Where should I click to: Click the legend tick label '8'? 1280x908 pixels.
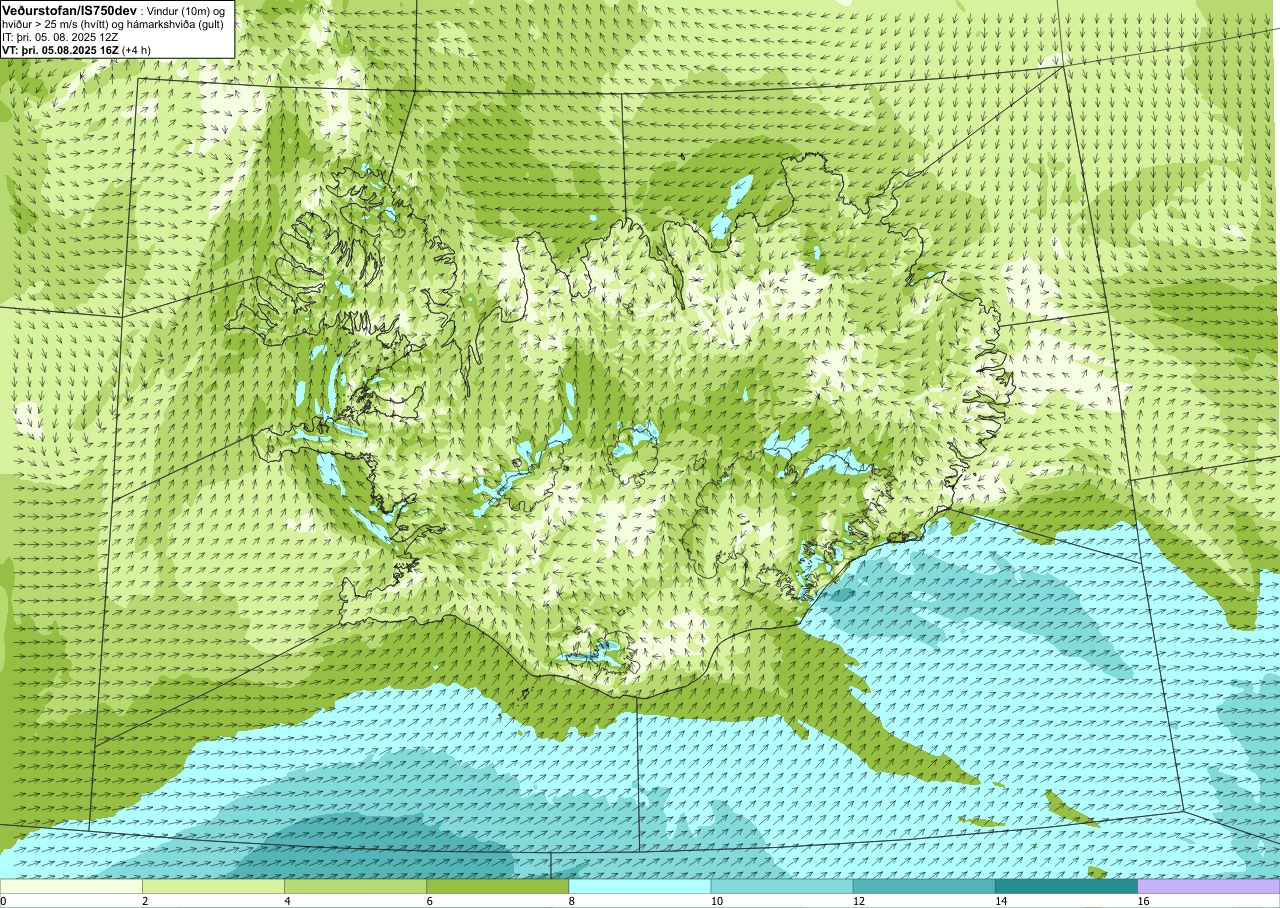click(572, 901)
